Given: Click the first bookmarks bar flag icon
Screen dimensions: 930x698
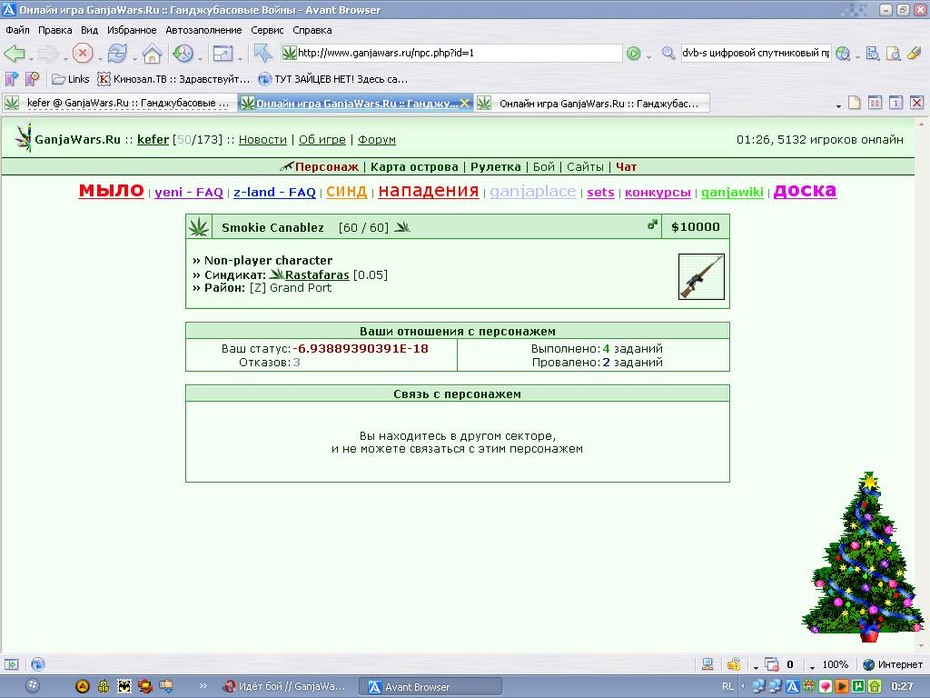Looking at the screenshot, I should [12, 78].
